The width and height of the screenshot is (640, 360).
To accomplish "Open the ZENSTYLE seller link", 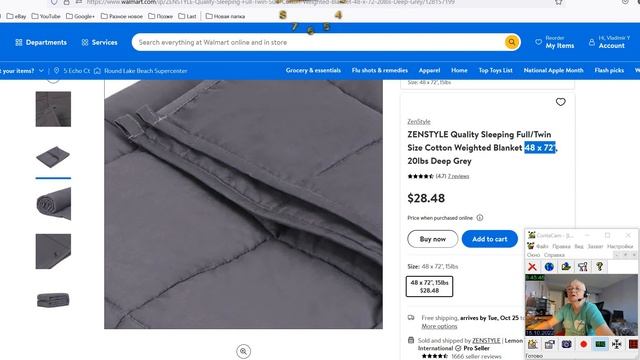I will (486, 340).
